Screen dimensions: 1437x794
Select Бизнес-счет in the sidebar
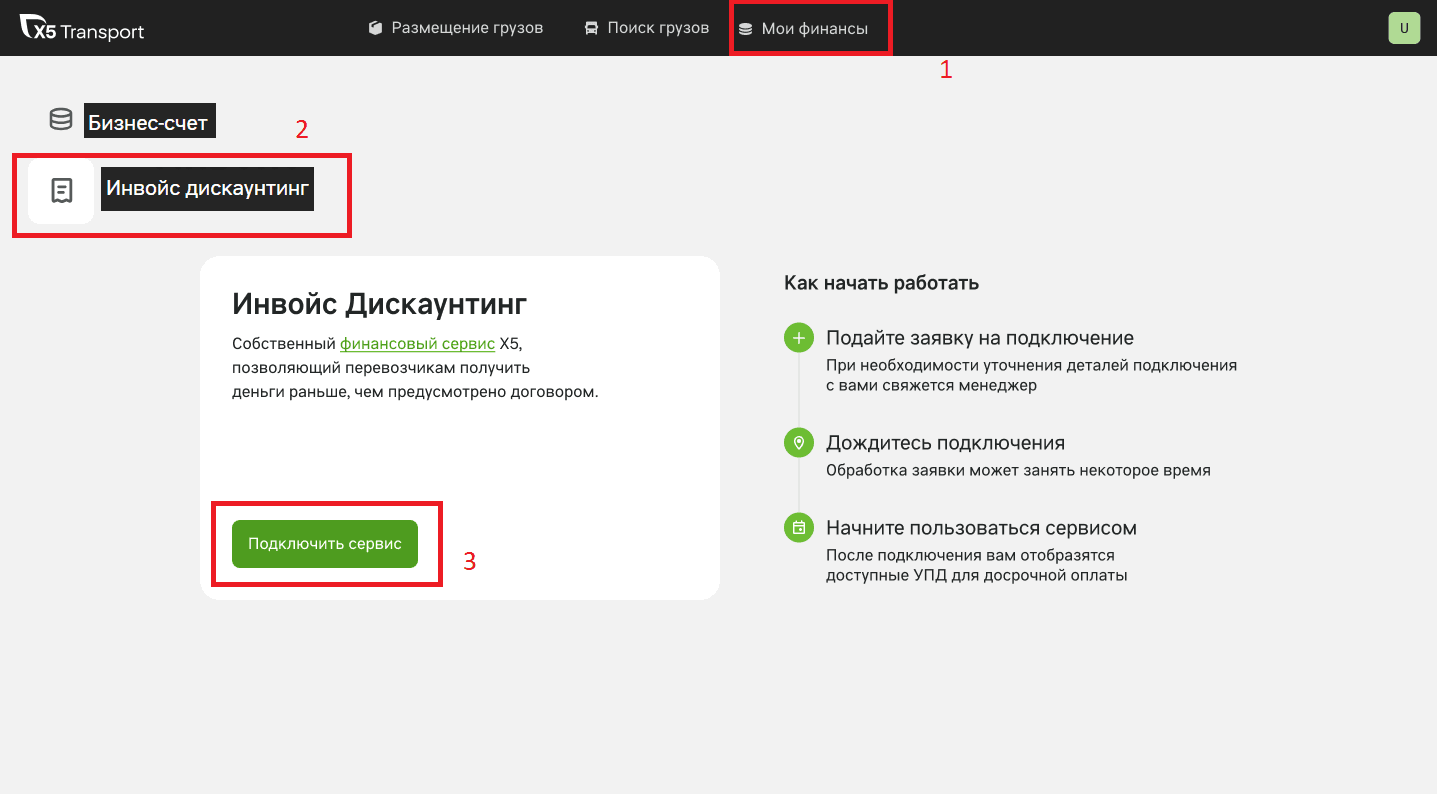pos(149,121)
